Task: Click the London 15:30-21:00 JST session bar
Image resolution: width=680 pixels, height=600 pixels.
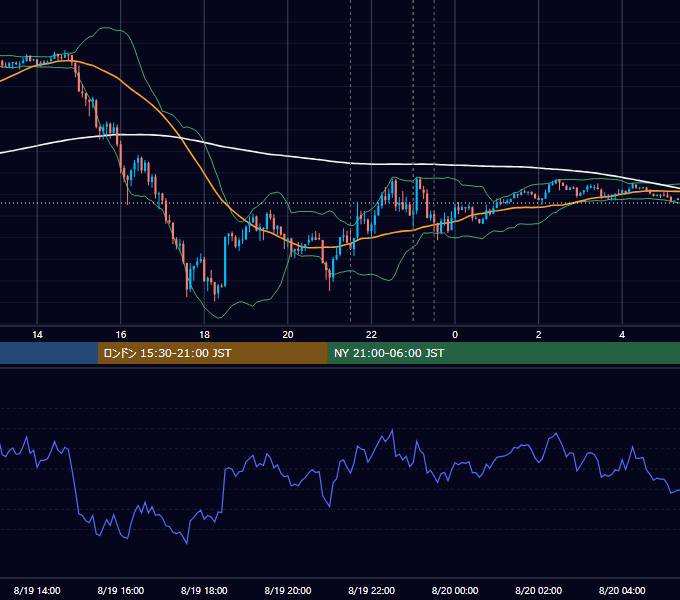Action: 212,353
